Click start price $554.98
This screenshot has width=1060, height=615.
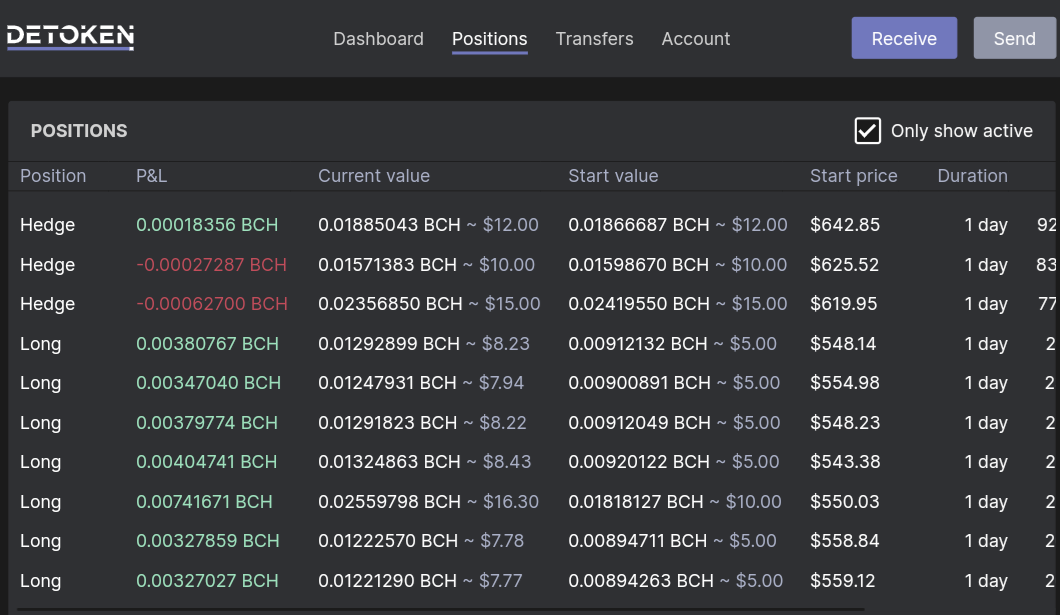[x=845, y=383]
